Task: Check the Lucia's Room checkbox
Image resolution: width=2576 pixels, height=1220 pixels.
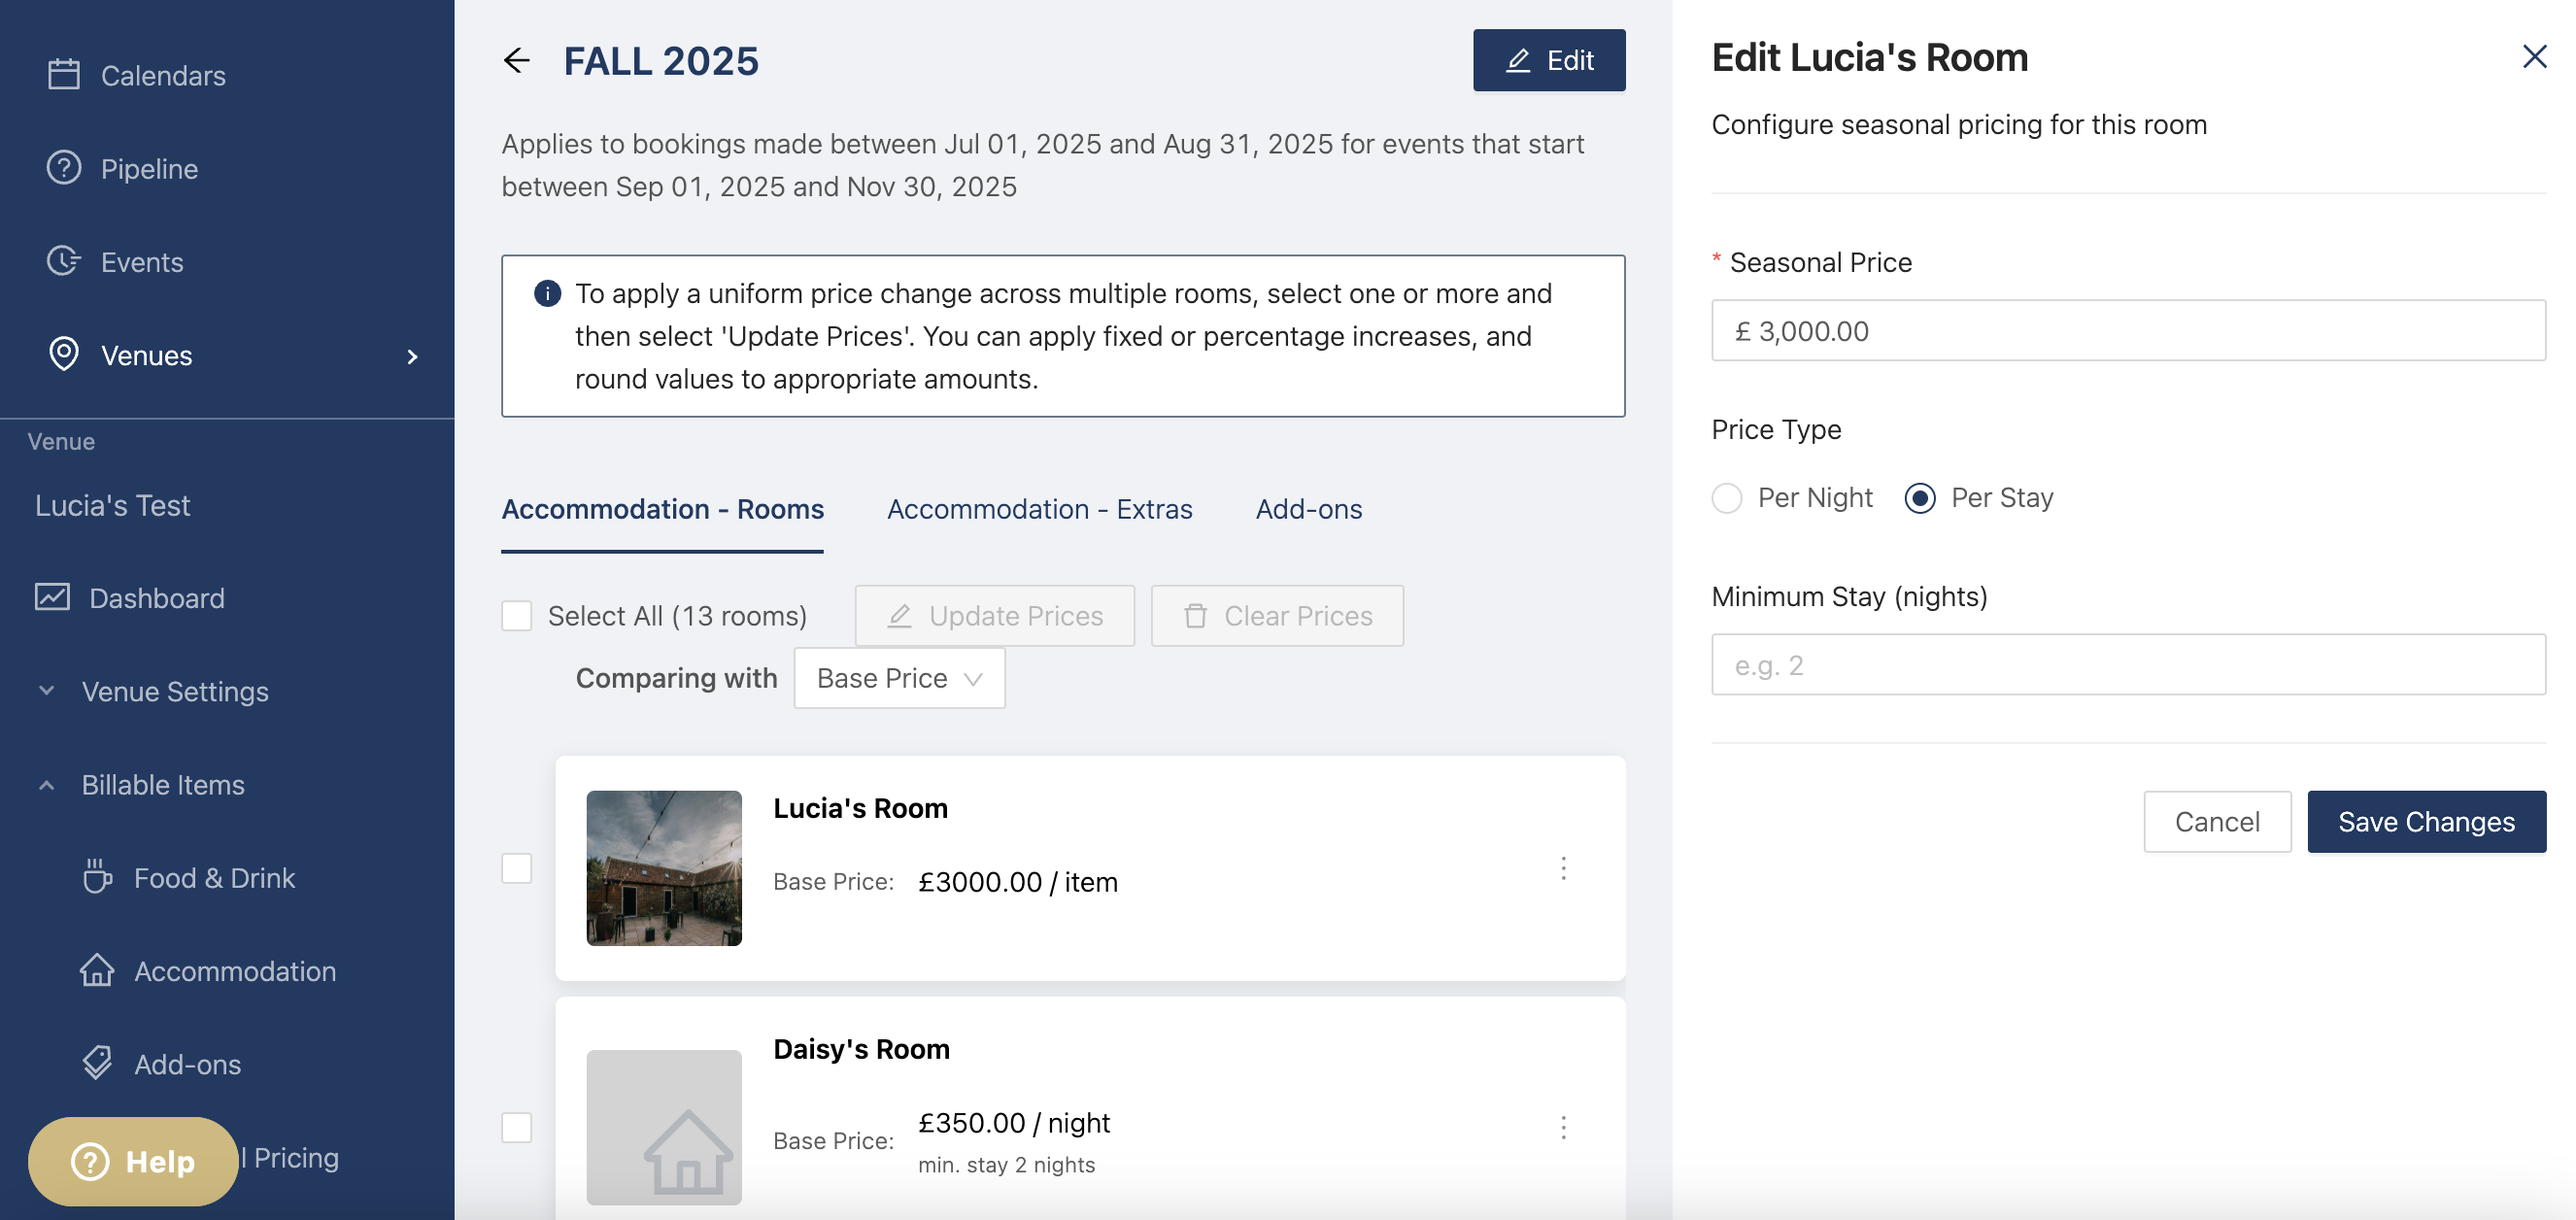Action: click(516, 868)
